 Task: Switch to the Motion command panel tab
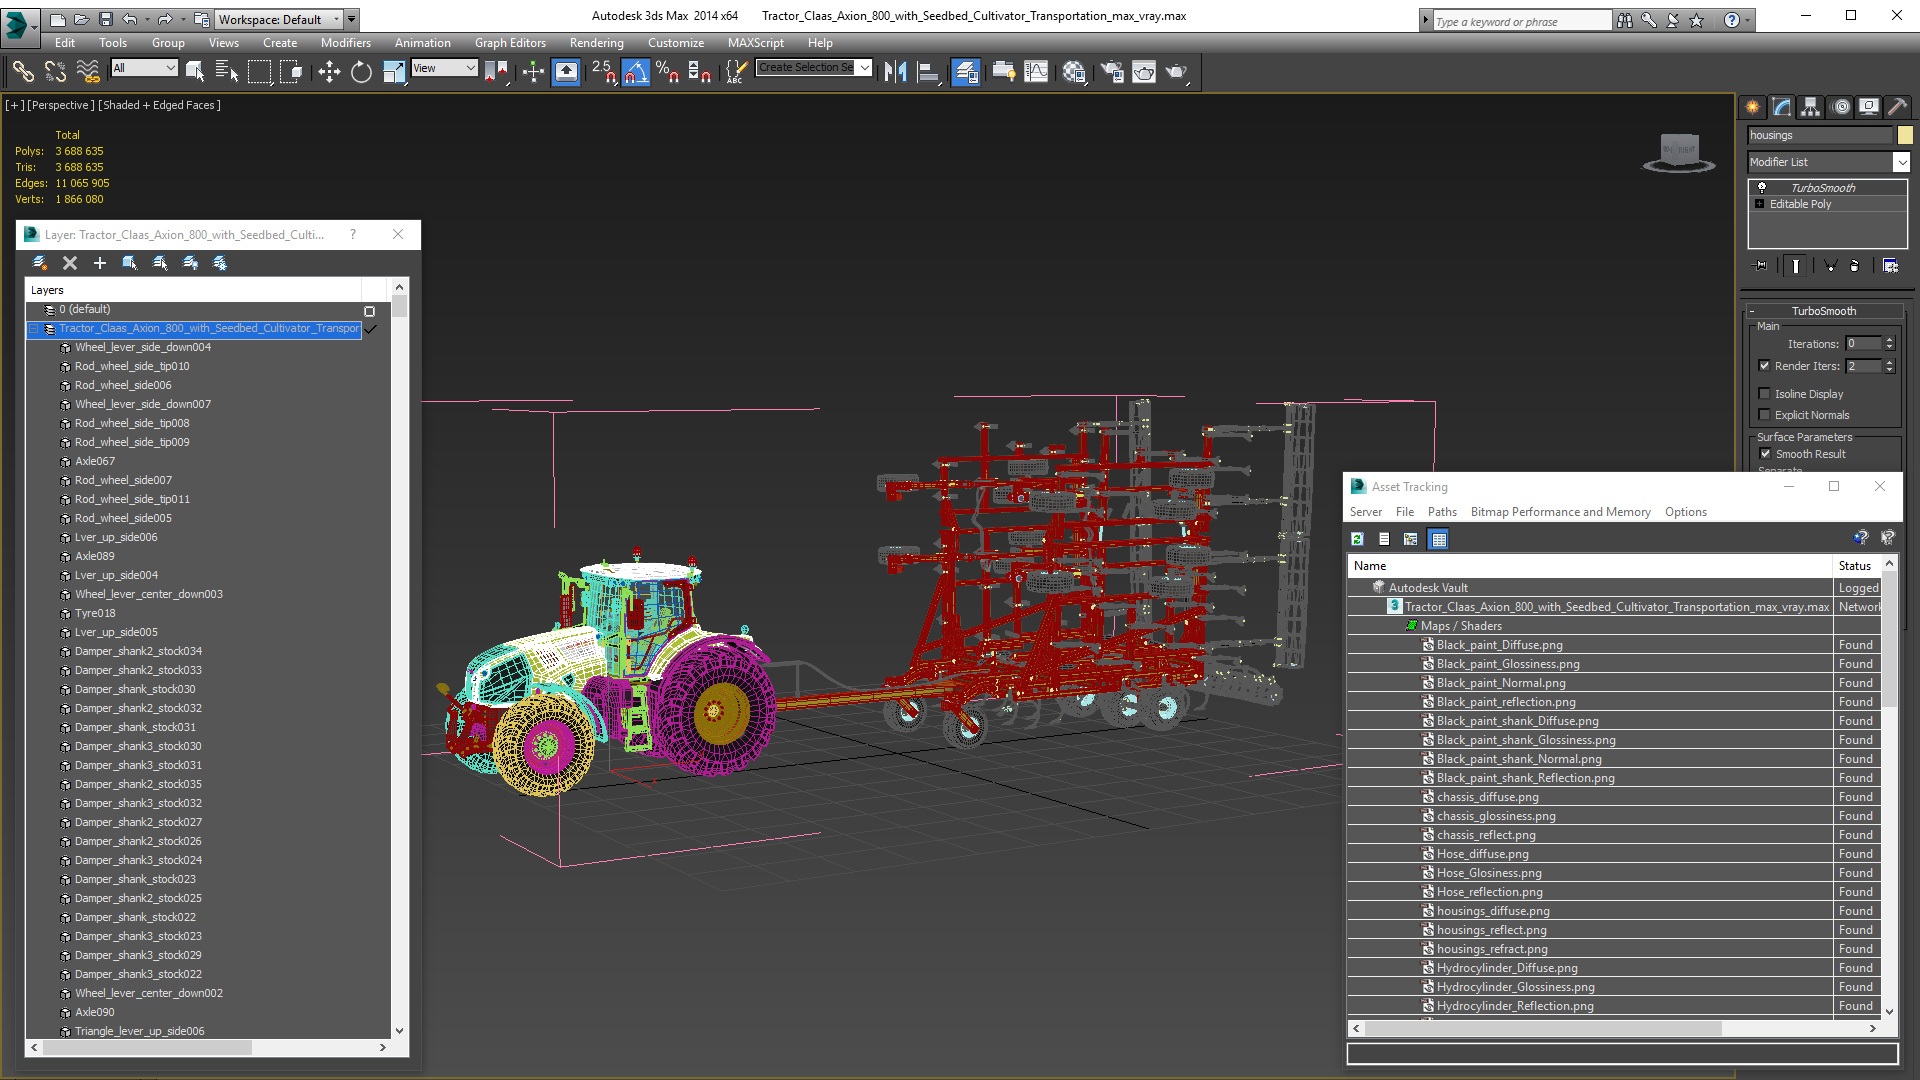[x=1841, y=106]
